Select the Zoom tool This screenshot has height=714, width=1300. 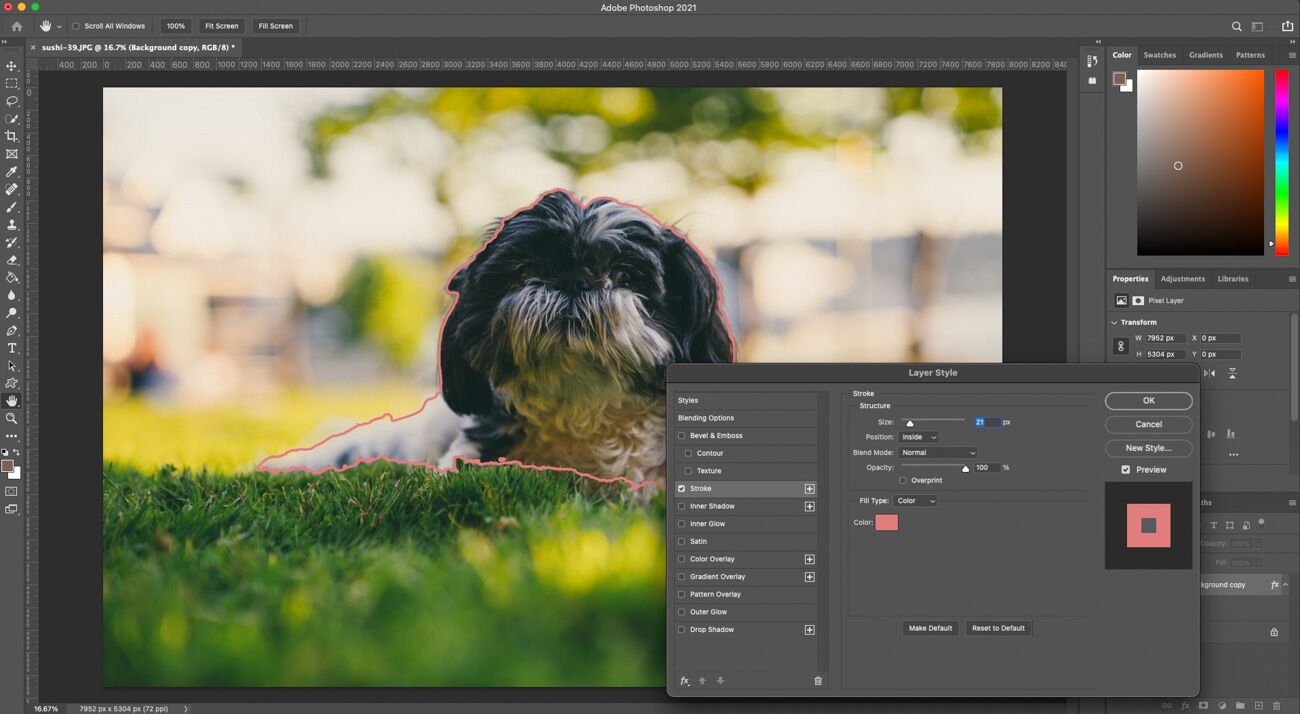12,419
